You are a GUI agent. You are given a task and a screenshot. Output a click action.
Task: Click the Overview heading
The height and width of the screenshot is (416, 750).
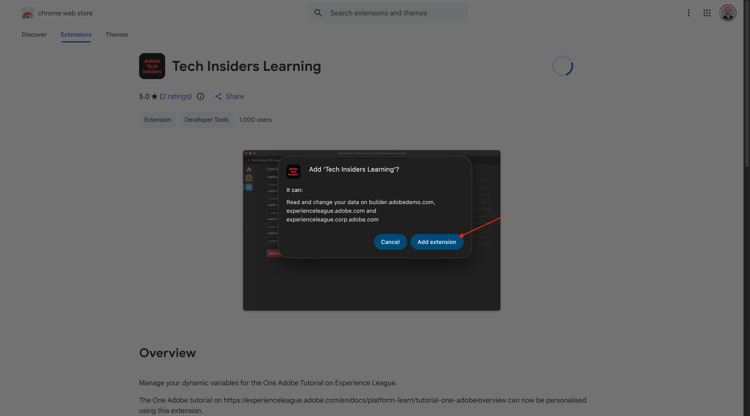(167, 353)
